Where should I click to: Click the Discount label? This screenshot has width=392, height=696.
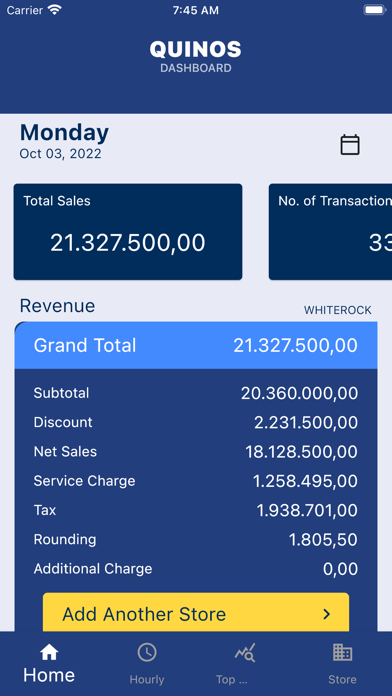(x=63, y=422)
